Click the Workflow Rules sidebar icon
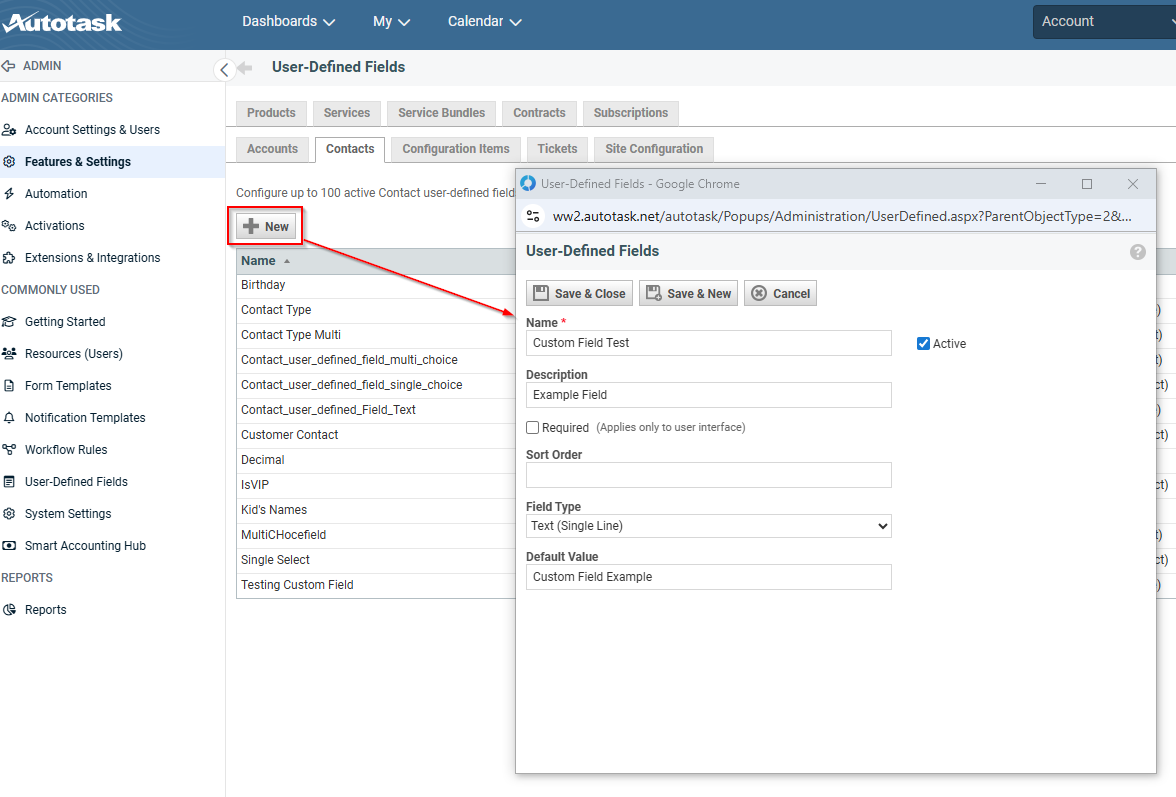This screenshot has width=1176, height=797. tap(9, 450)
